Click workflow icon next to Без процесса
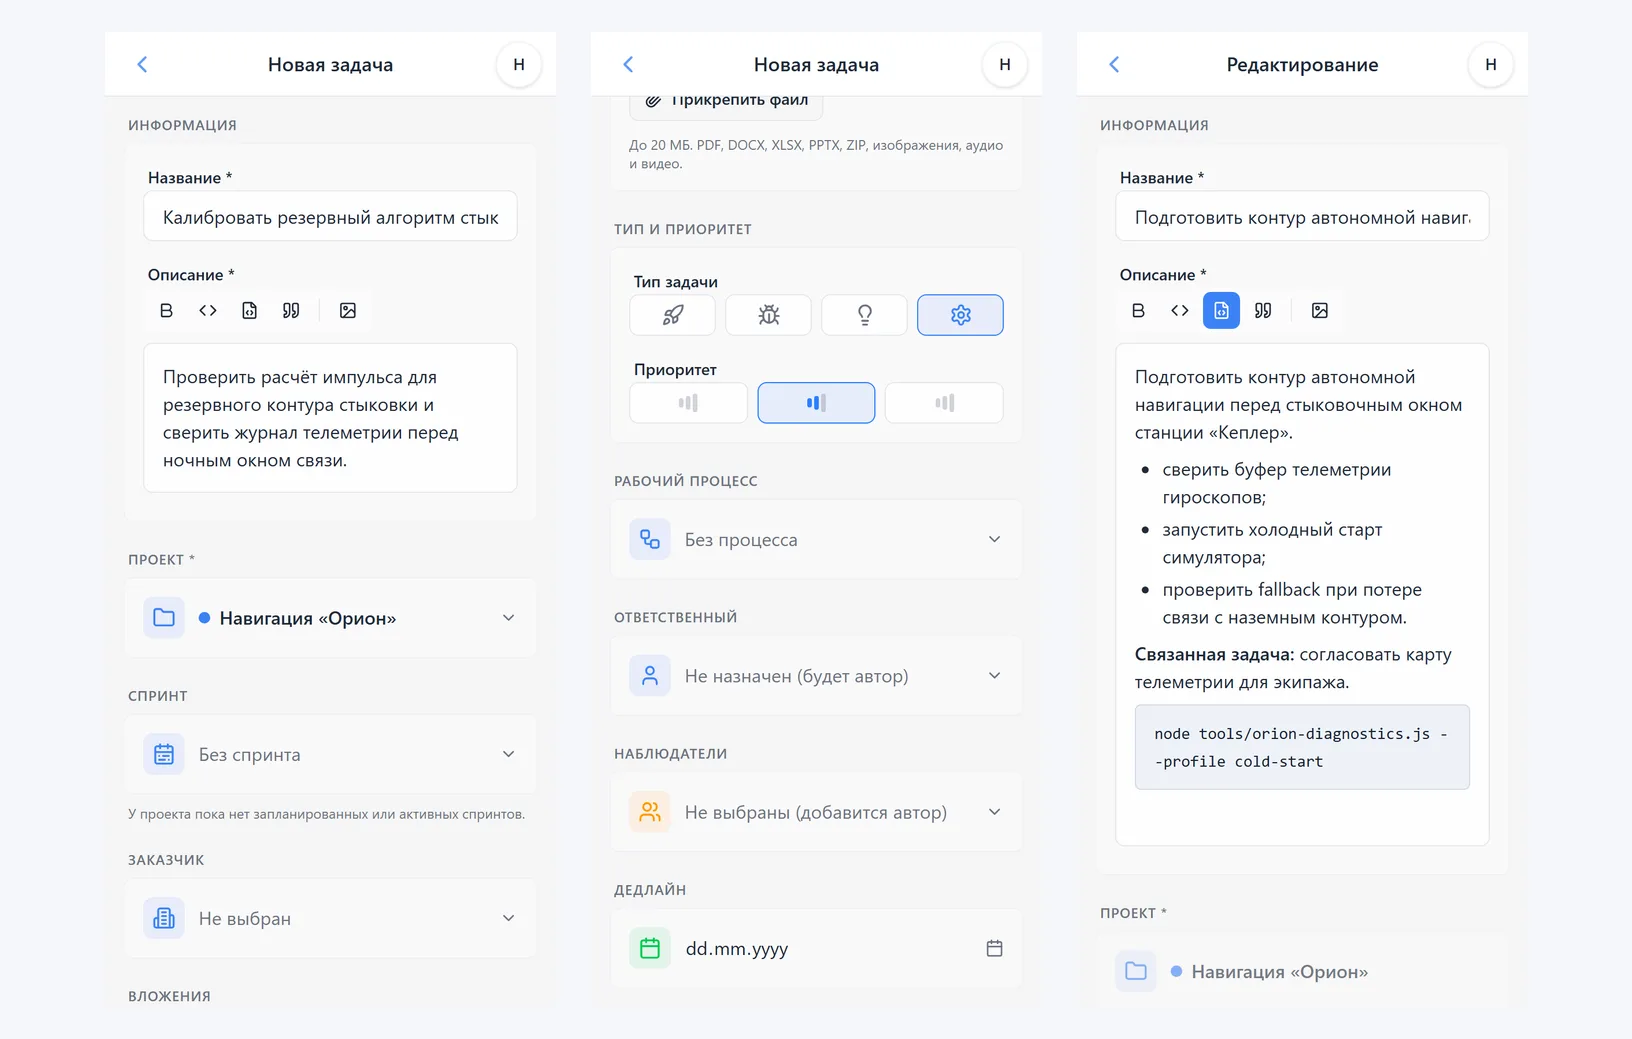 (650, 539)
